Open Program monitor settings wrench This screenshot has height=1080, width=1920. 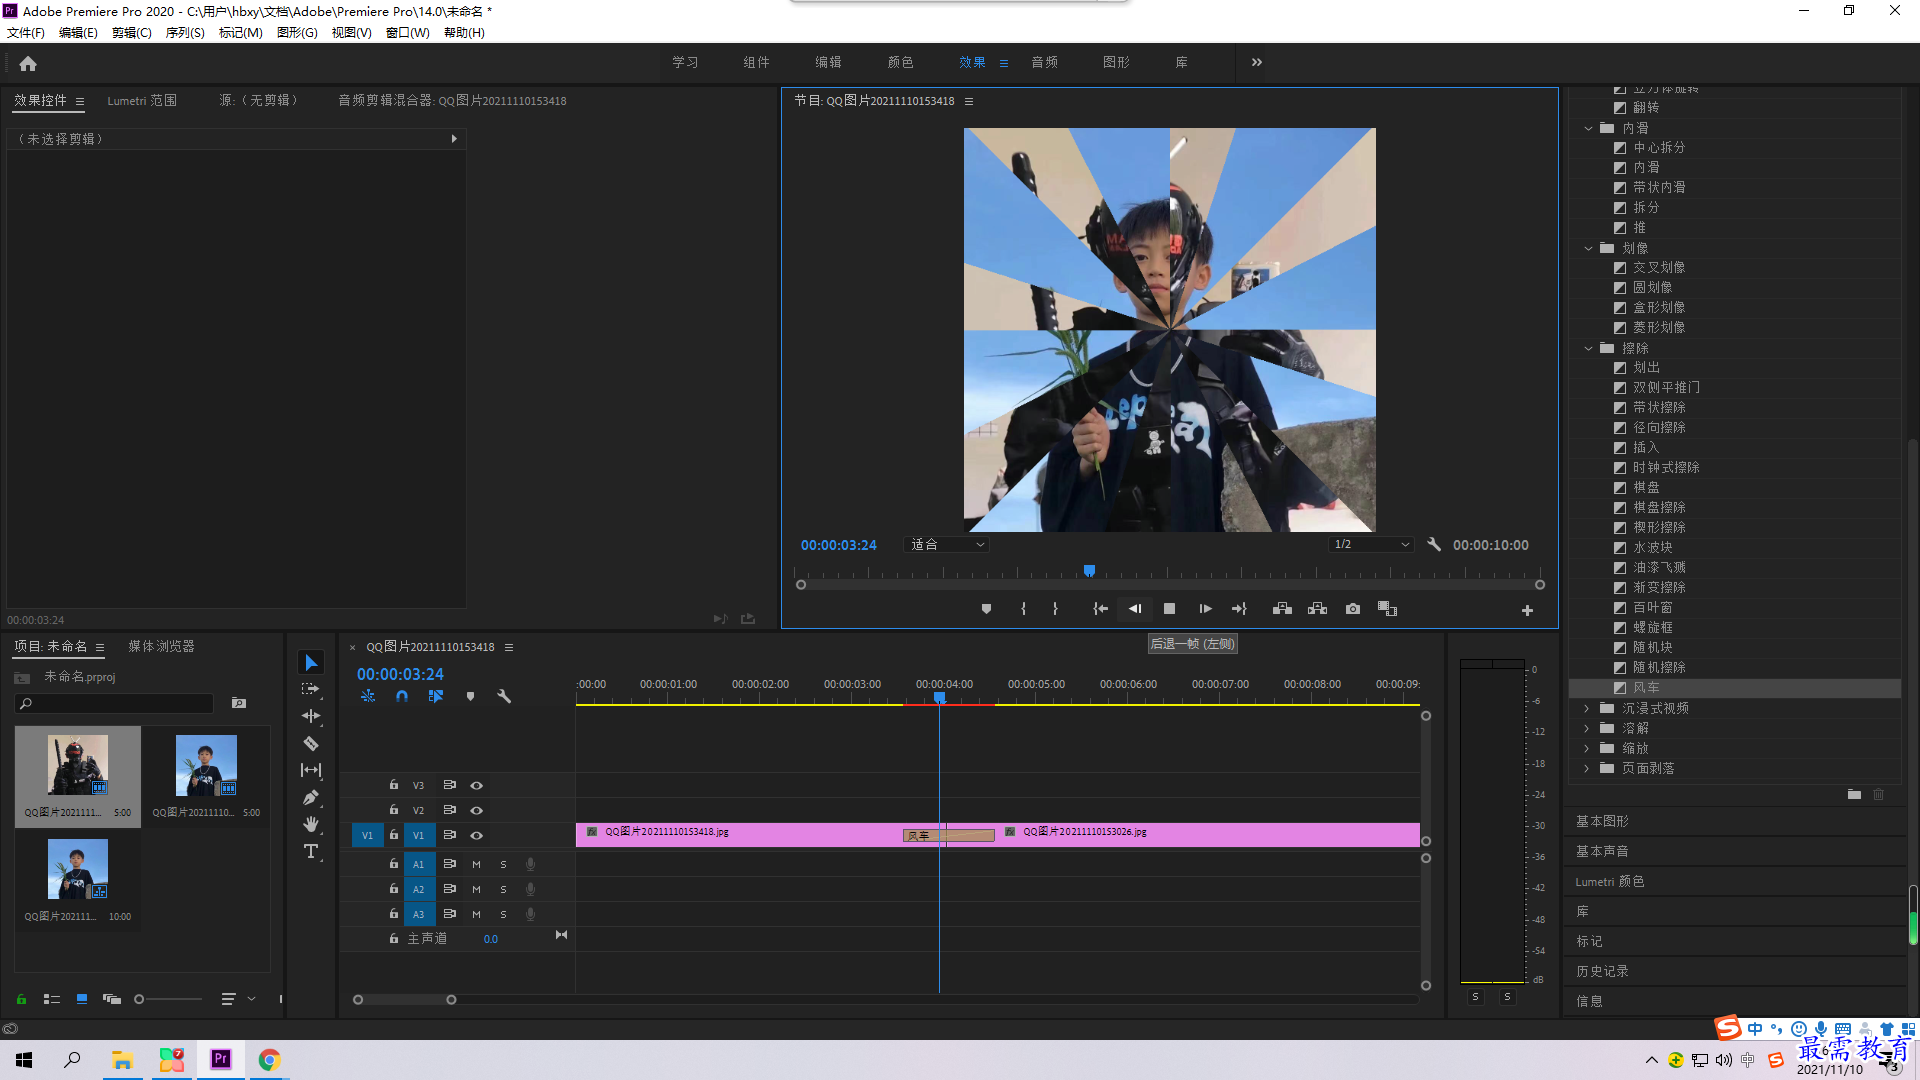[x=1434, y=545]
